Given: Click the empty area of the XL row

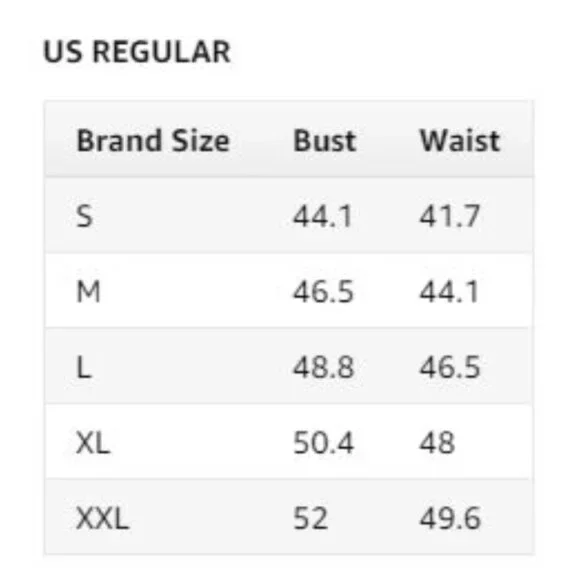Looking at the screenshot, I should pyautogui.click(x=202, y=443).
